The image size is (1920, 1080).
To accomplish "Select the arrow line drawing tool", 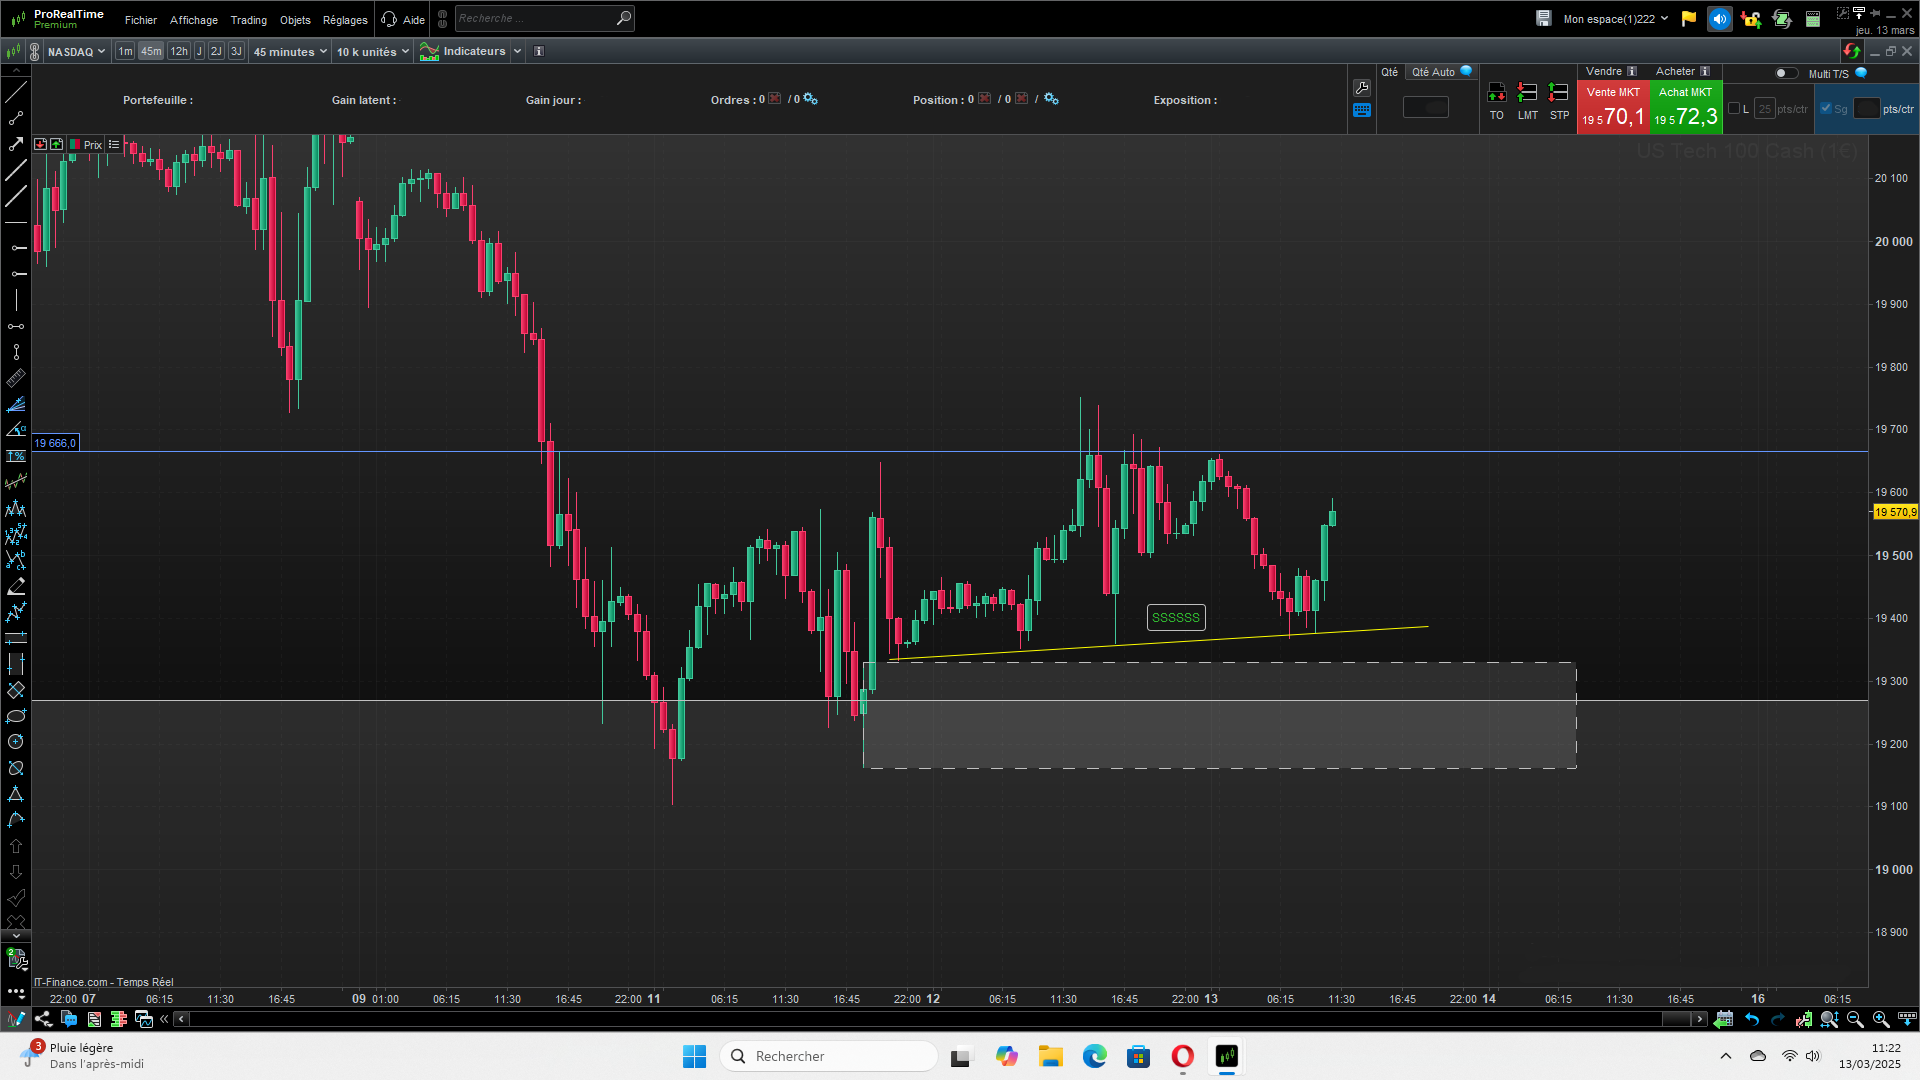I will (16, 144).
